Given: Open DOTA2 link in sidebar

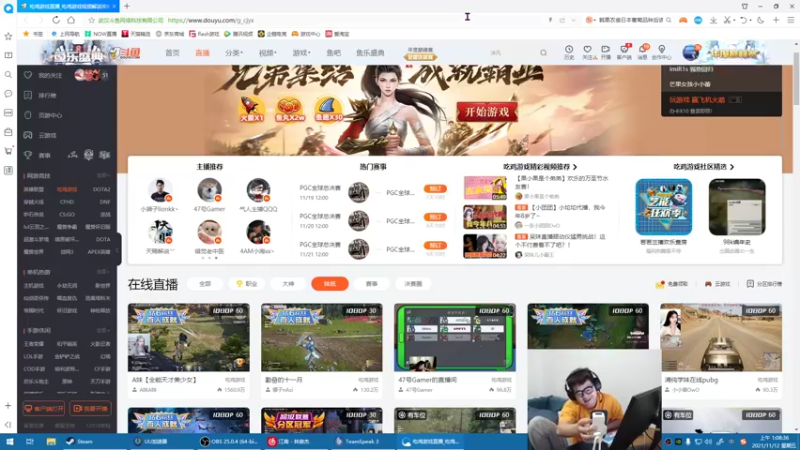Looking at the screenshot, I should [102, 189].
